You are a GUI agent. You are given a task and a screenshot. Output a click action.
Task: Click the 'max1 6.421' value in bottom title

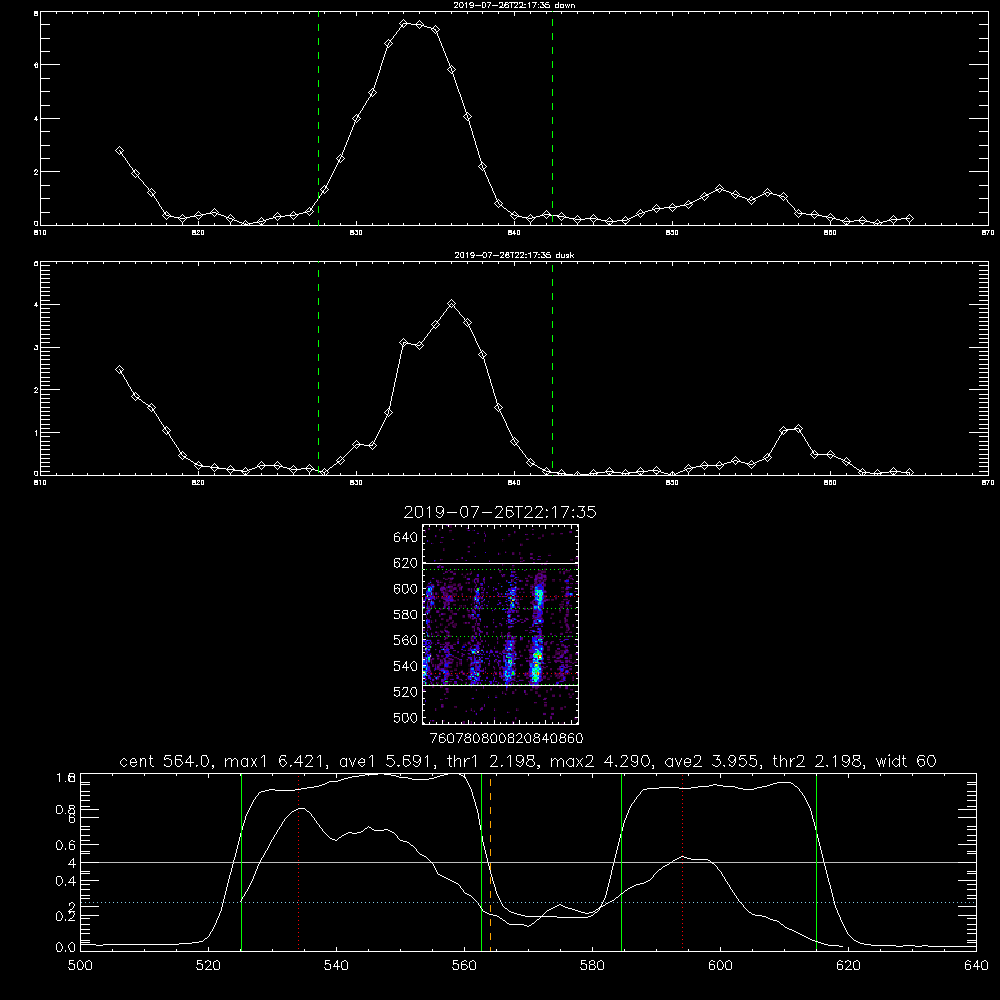pyautogui.click(x=275, y=761)
